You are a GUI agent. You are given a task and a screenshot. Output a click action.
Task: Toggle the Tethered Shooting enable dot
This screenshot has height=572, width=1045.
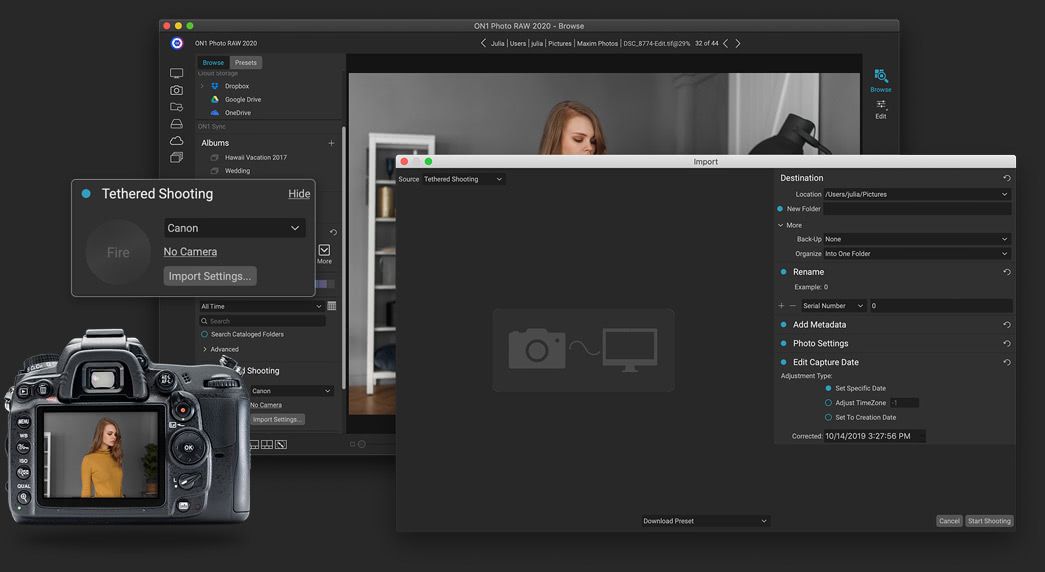pos(86,194)
